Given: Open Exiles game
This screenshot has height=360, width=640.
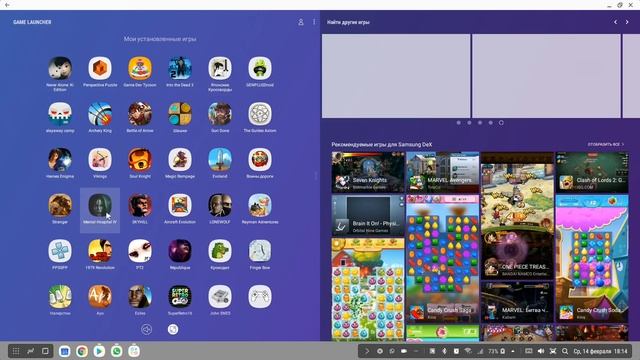Looking at the screenshot, I should pyautogui.click(x=140, y=297).
